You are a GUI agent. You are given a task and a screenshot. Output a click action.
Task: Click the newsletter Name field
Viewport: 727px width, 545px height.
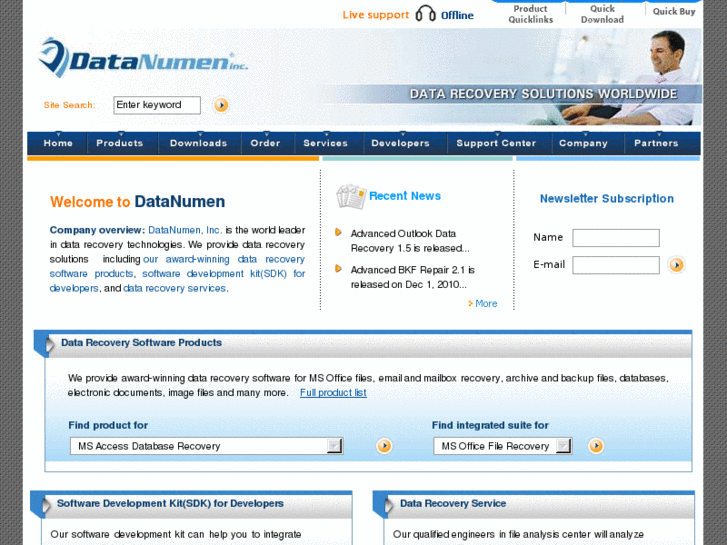pyautogui.click(x=616, y=238)
